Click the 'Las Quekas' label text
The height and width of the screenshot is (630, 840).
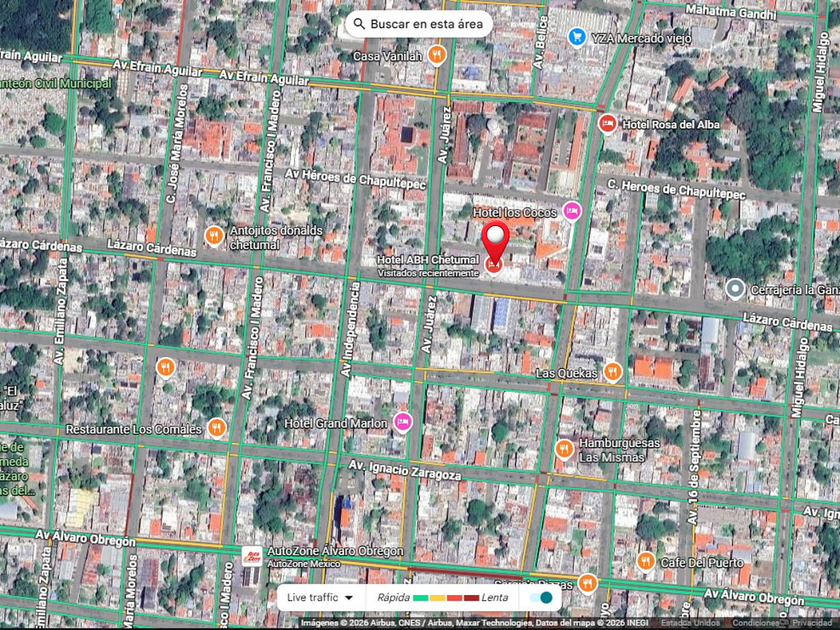(x=566, y=373)
